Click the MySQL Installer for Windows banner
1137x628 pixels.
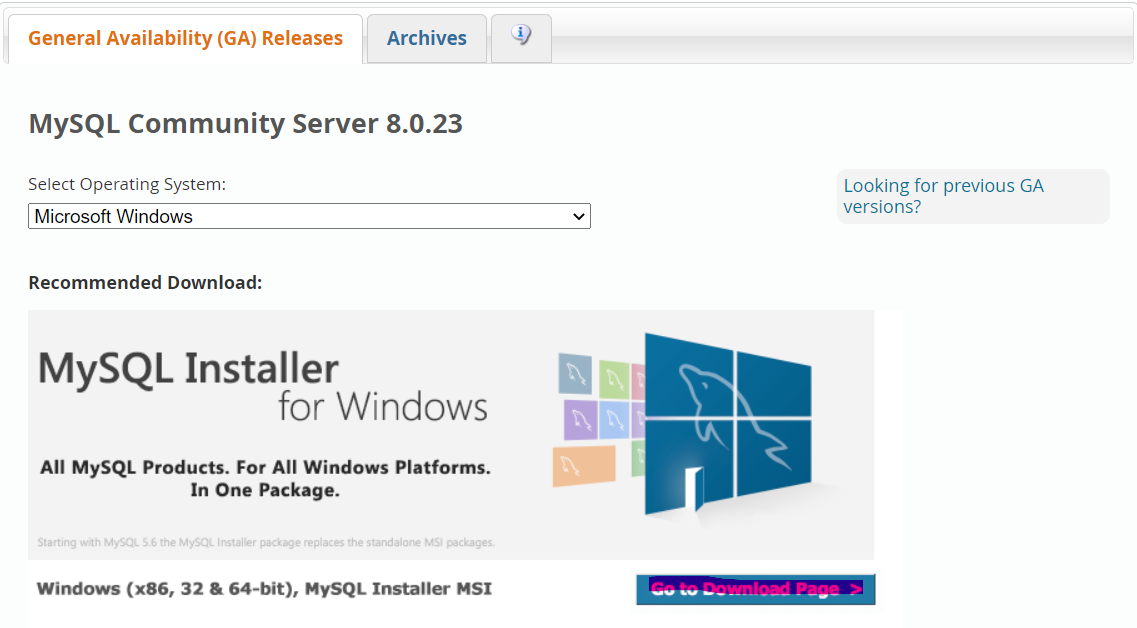[x=451, y=434]
